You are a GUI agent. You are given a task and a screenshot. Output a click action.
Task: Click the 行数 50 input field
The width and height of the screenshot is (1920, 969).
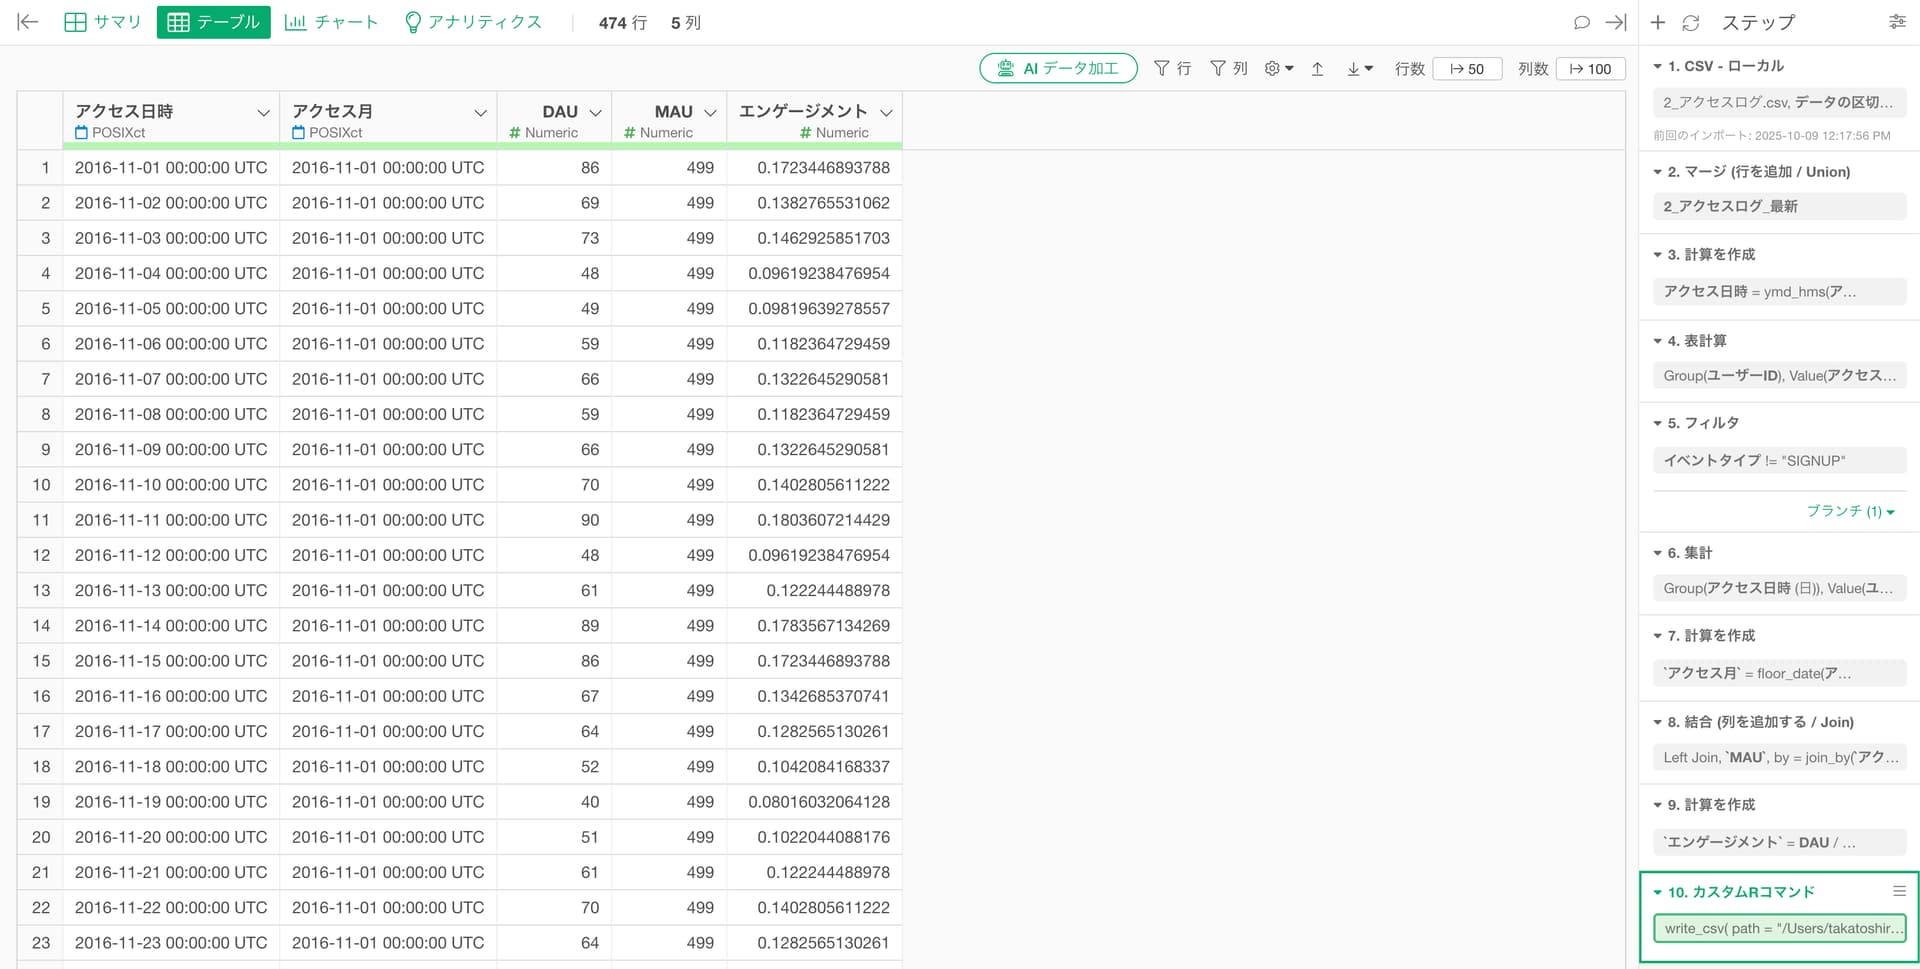click(x=1467, y=68)
